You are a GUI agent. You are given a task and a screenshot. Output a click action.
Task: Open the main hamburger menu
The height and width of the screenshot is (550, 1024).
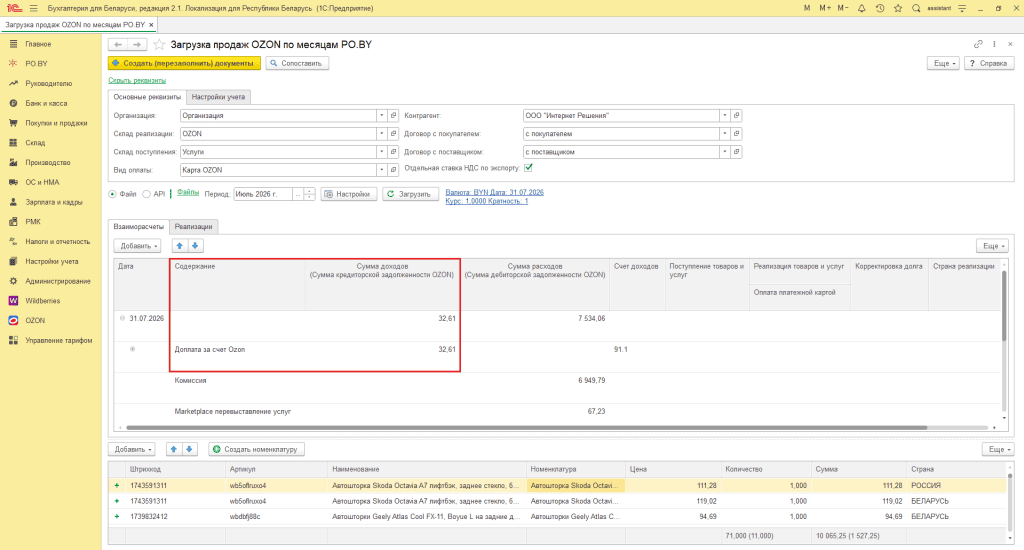(x=33, y=8)
